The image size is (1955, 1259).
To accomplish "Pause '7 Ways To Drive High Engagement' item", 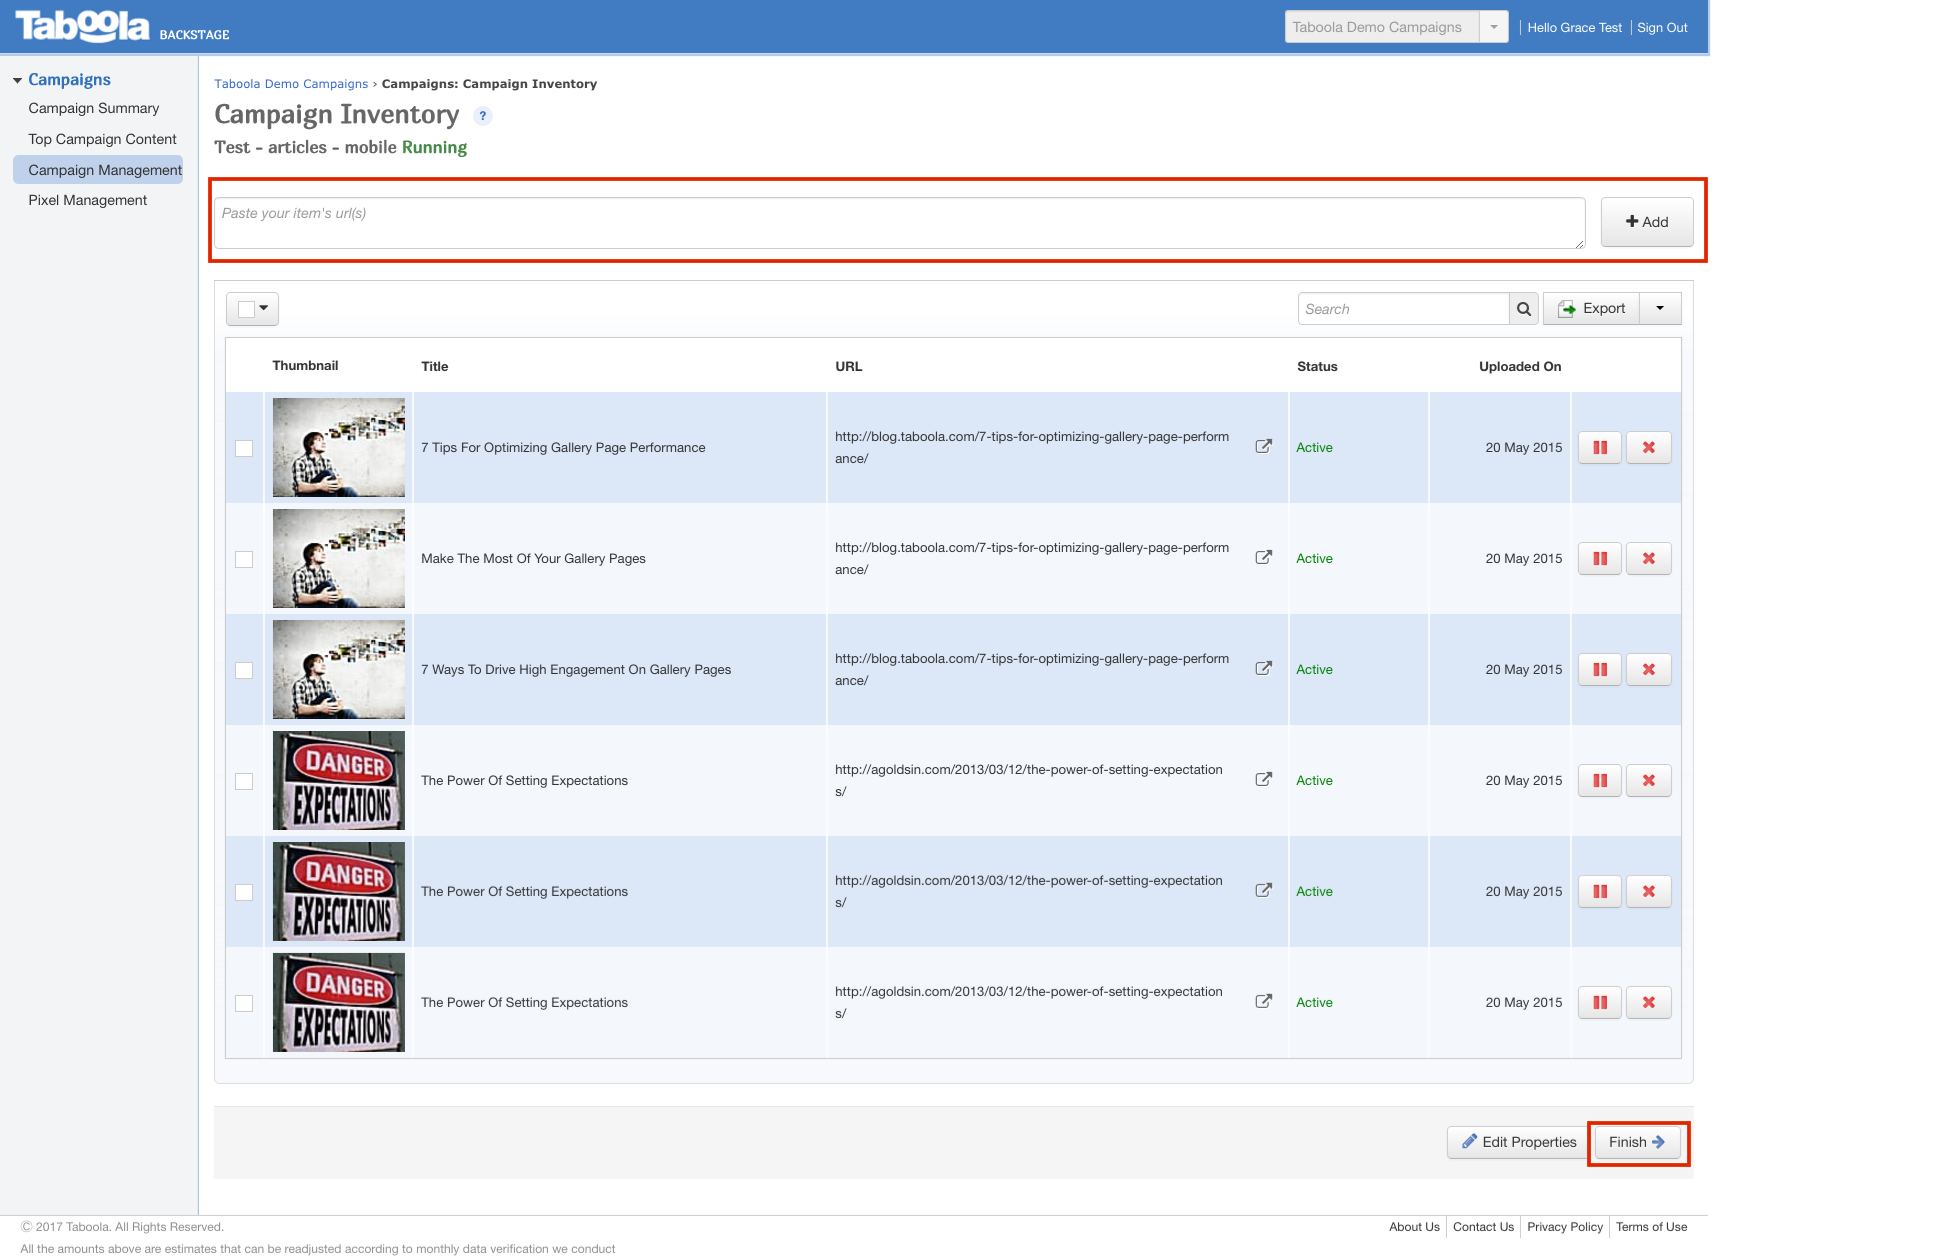I will 1600,670.
